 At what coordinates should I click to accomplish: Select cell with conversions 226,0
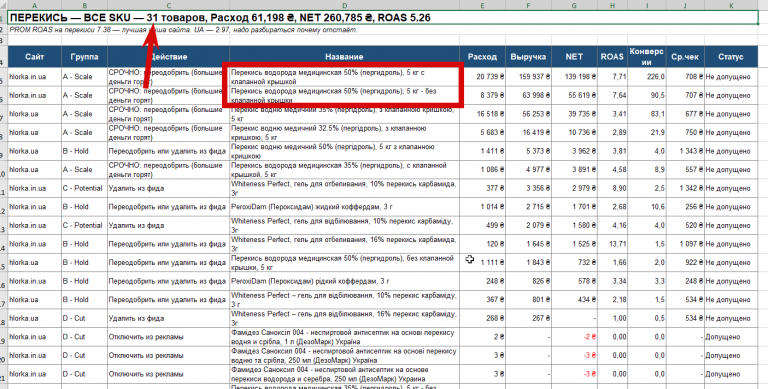[x=647, y=77]
